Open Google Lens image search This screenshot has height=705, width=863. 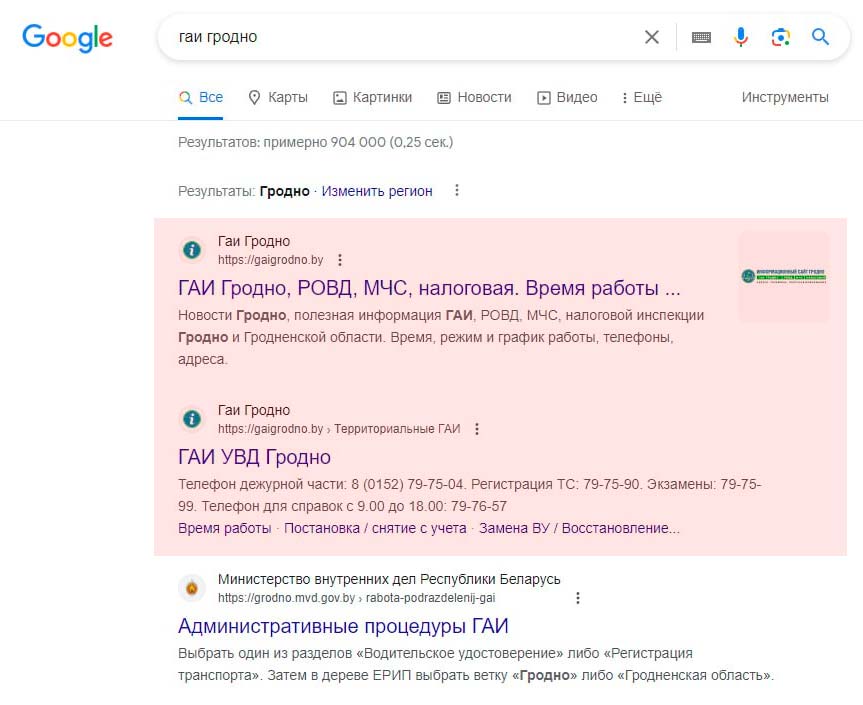[x=780, y=36]
